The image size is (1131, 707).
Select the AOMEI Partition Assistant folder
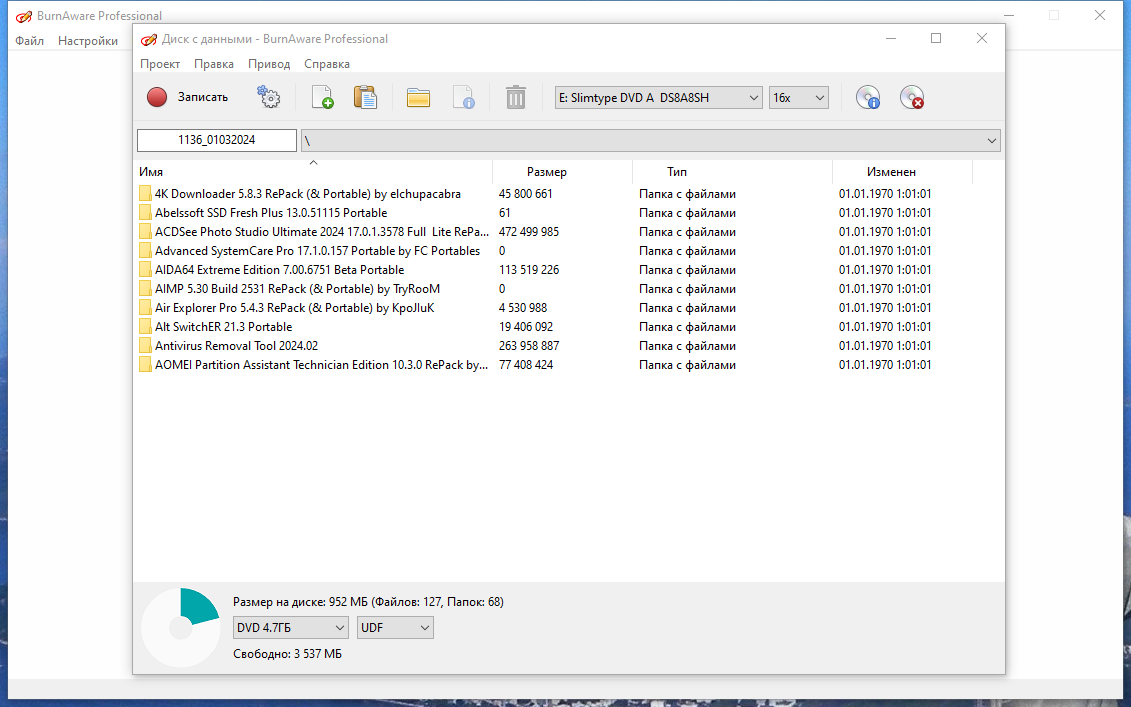pyautogui.click(x=322, y=364)
